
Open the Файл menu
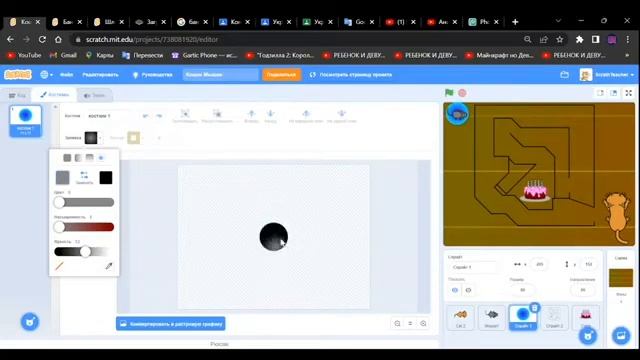click(66, 75)
